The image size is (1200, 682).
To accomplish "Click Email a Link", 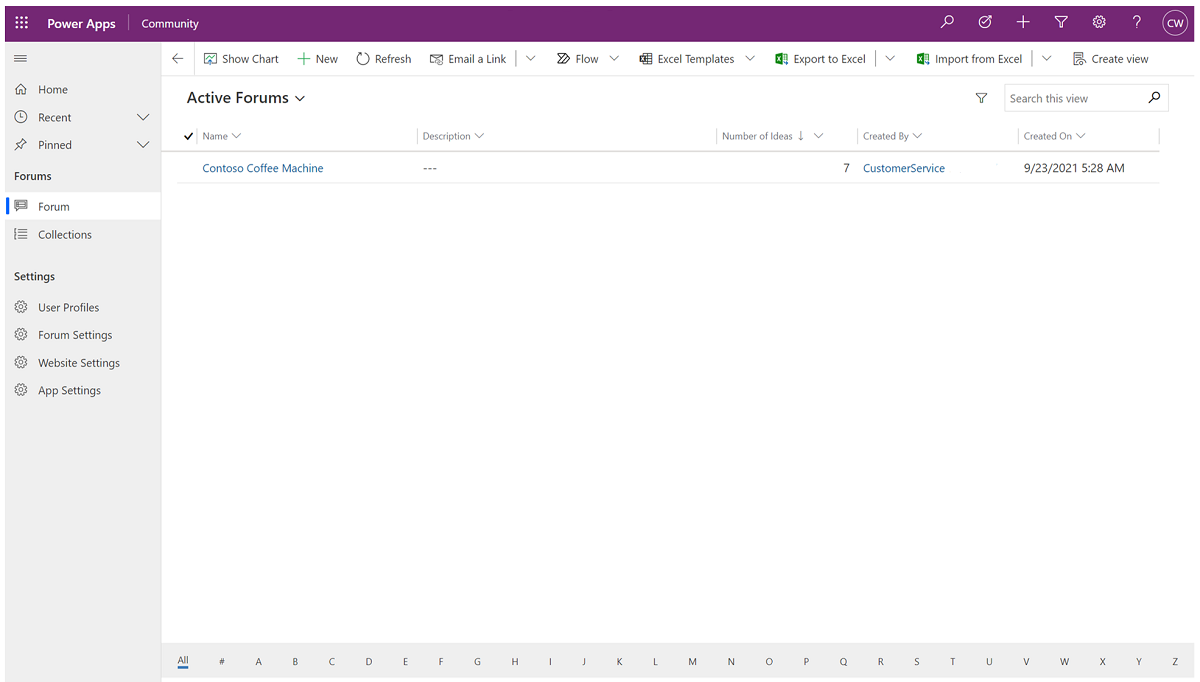I will [x=468, y=59].
